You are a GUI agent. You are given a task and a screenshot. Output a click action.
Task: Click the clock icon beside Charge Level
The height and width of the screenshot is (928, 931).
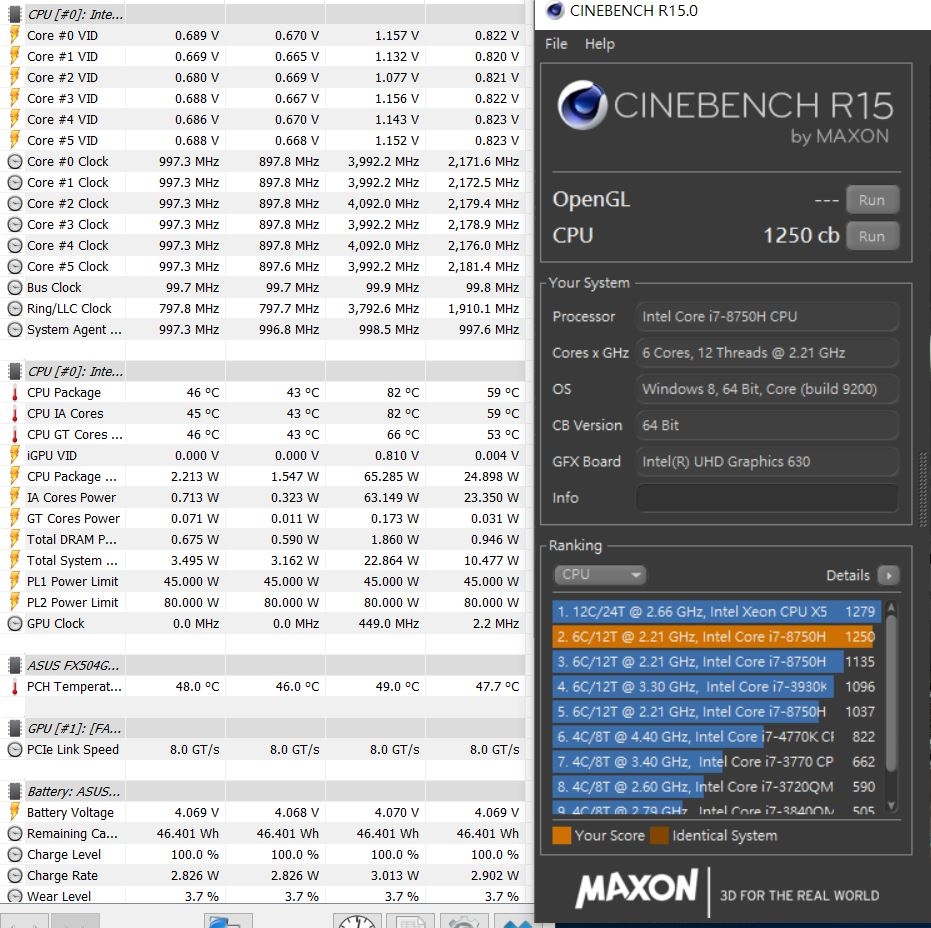pyautogui.click(x=15, y=854)
